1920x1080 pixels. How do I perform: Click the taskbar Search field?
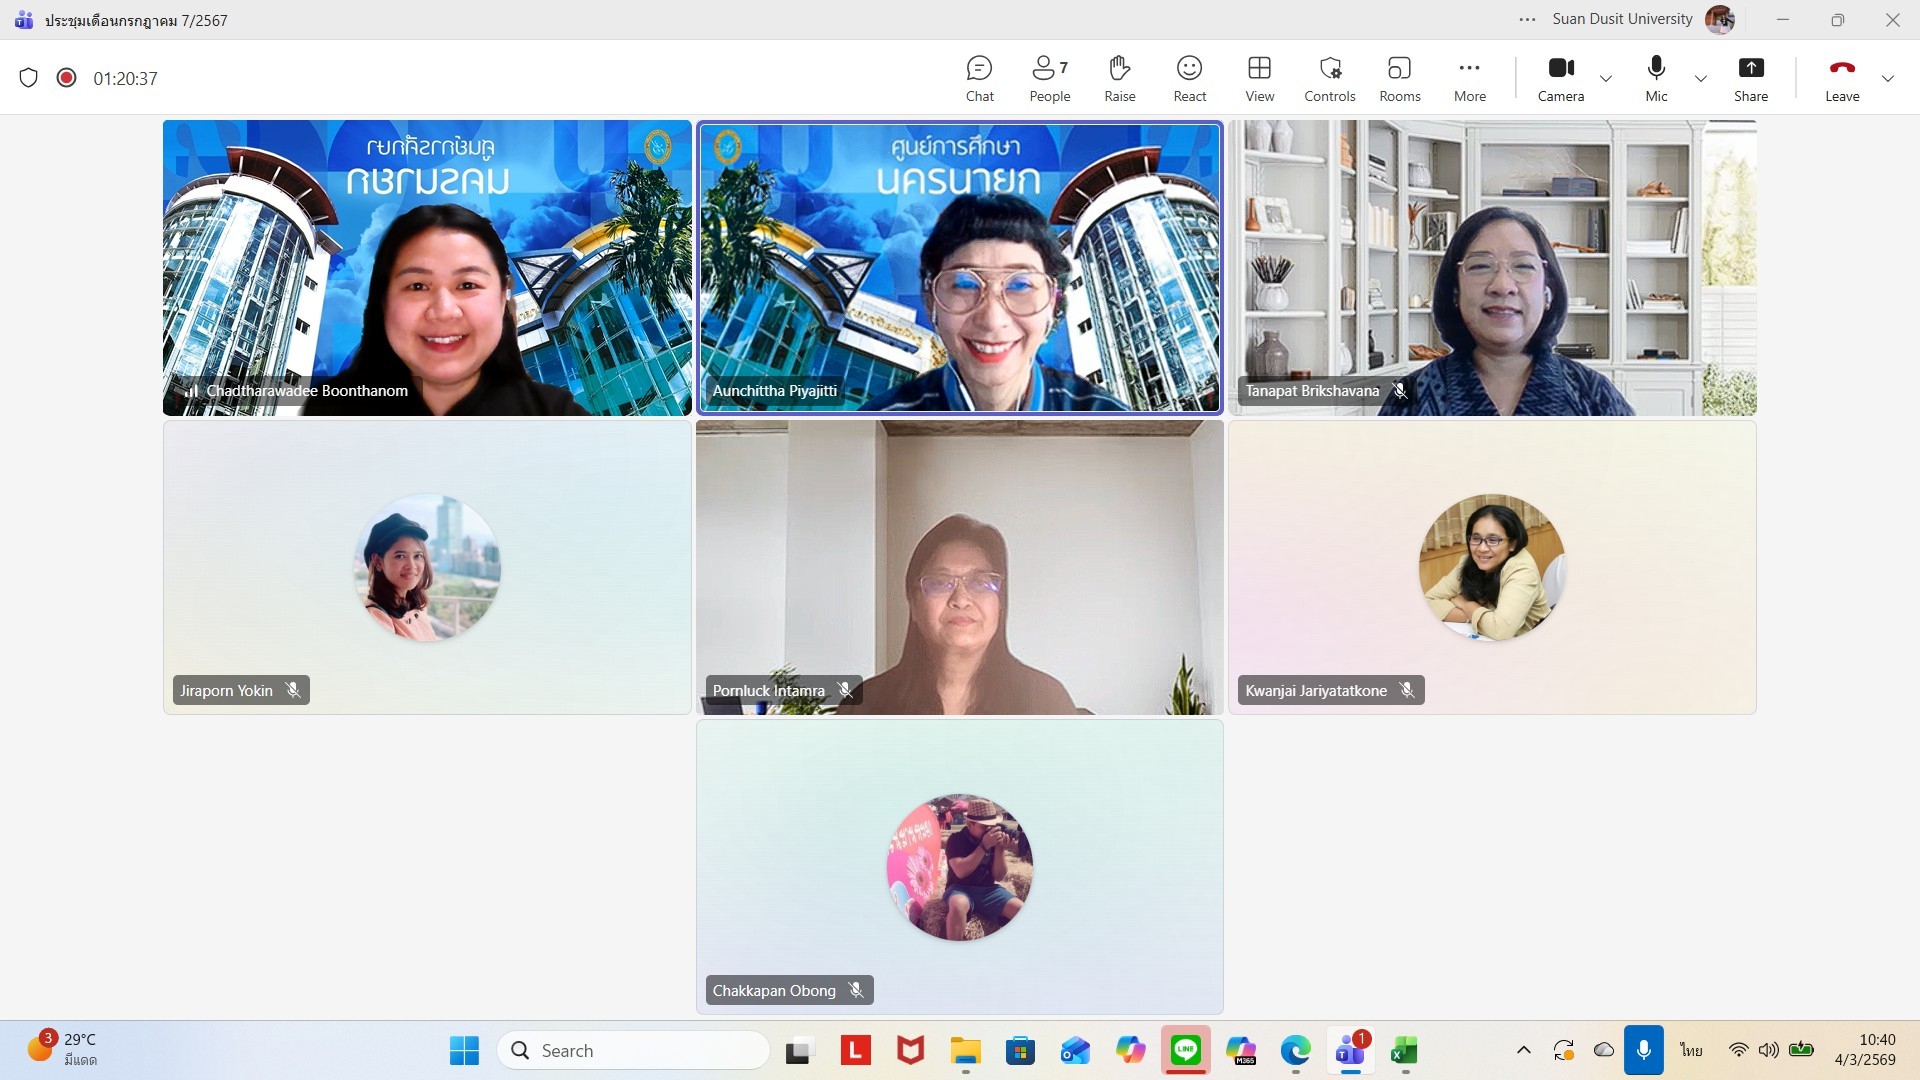point(633,1050)
